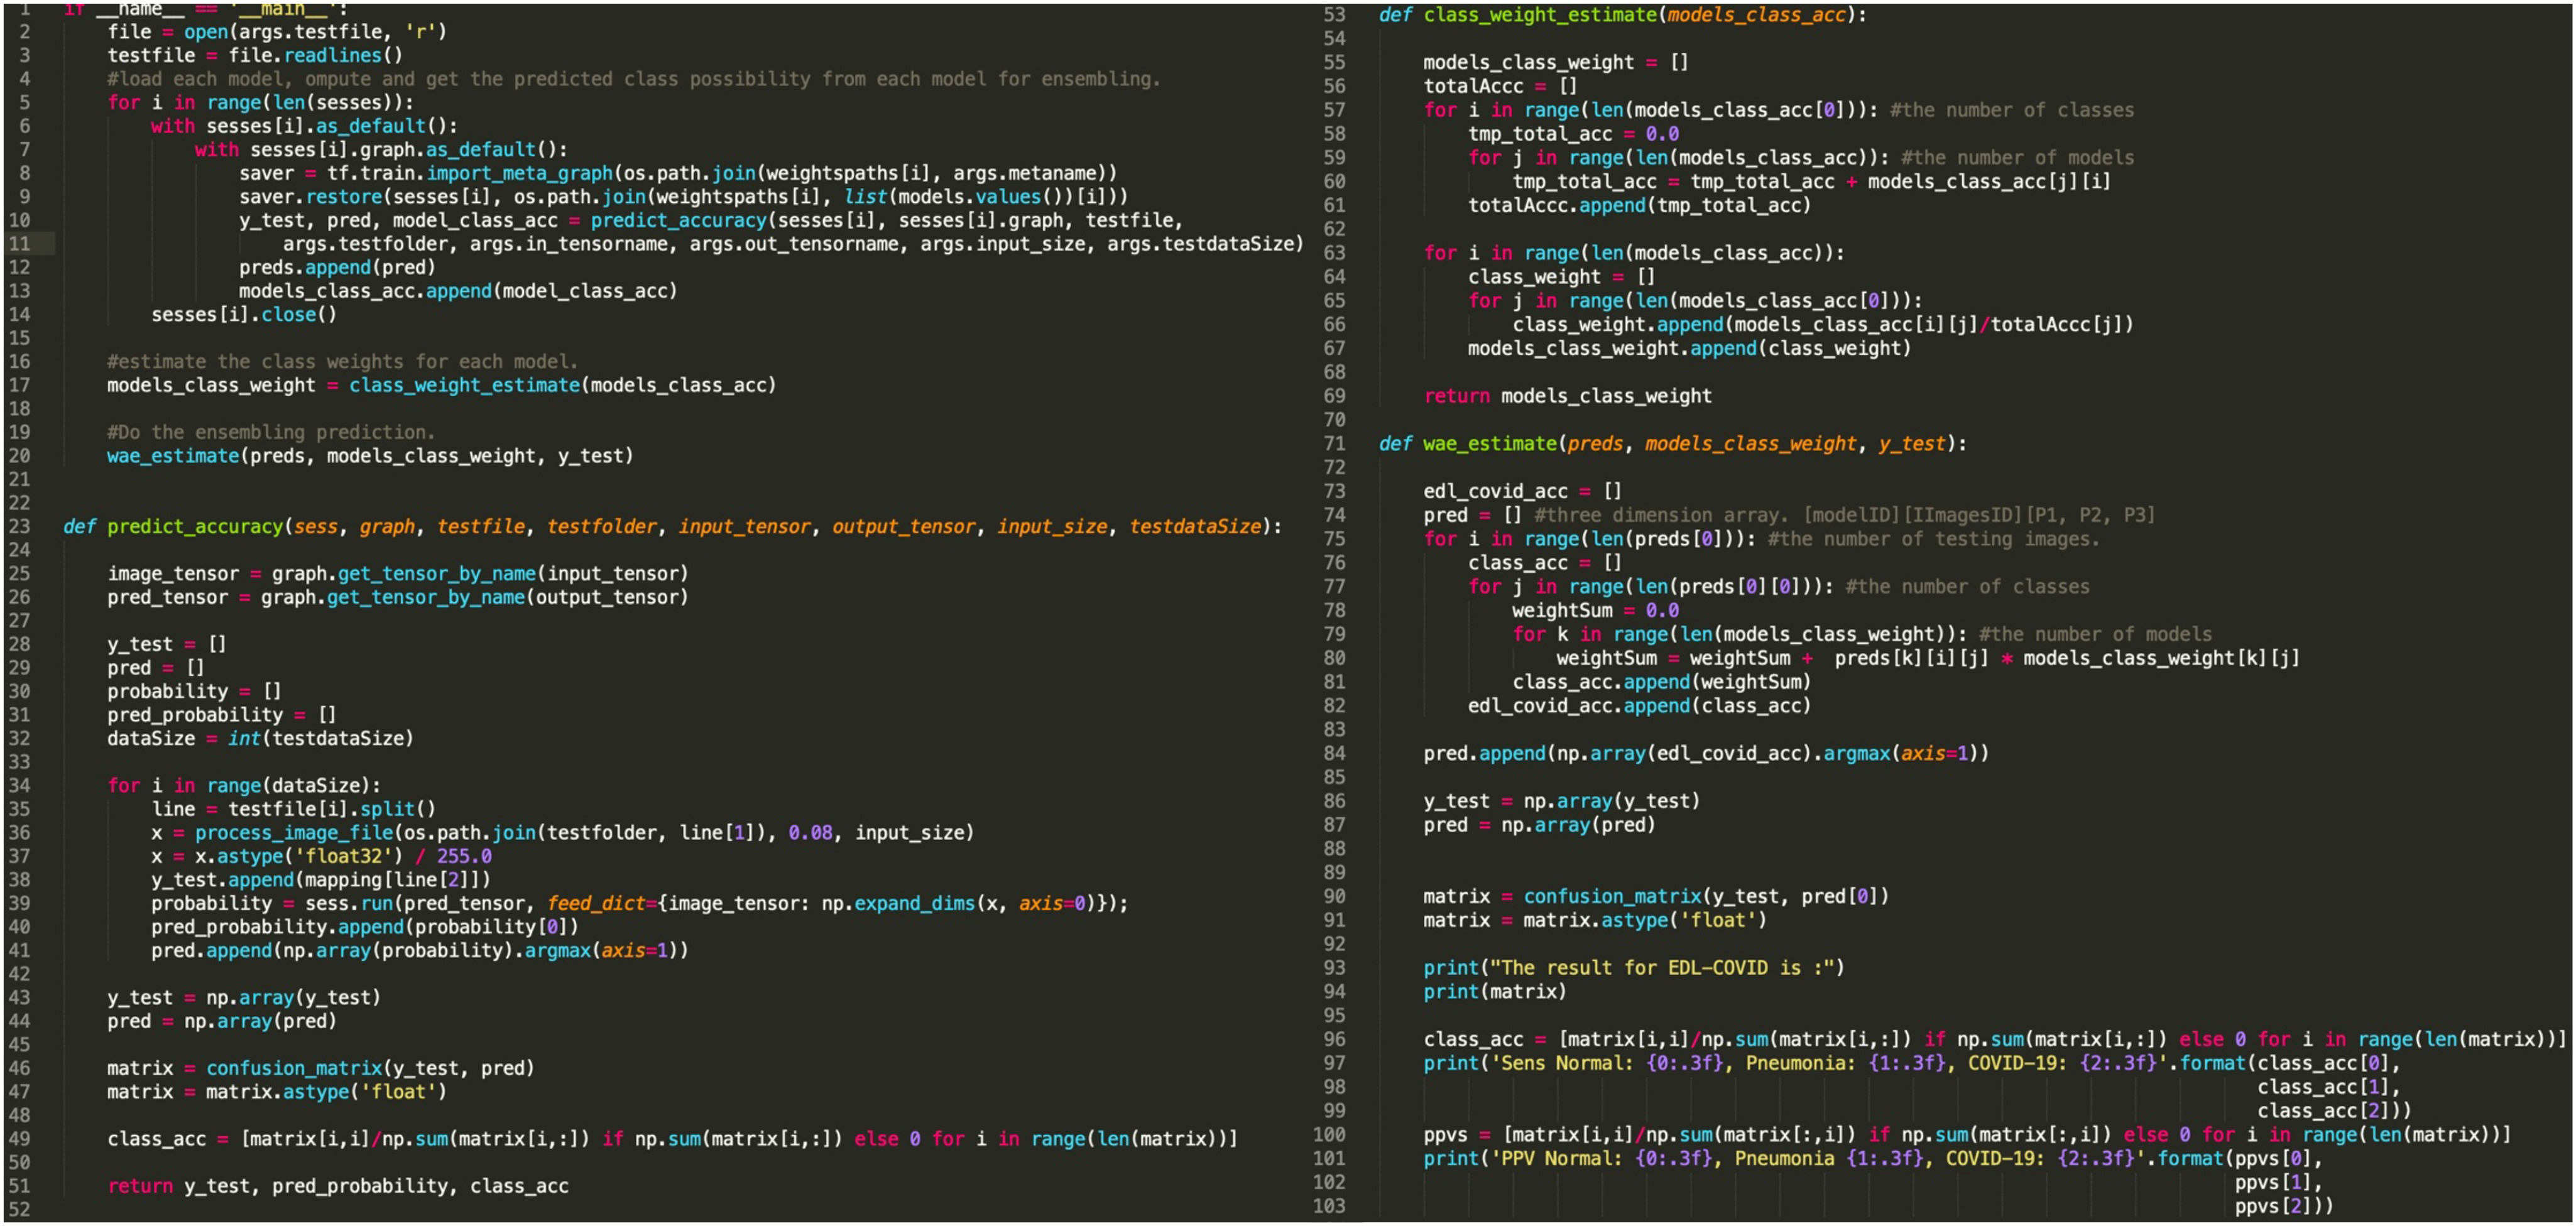Click 'tmp_total_acc = 0.0' on line 58
Viewport: 2576px width, 1226px height.
1573,134
